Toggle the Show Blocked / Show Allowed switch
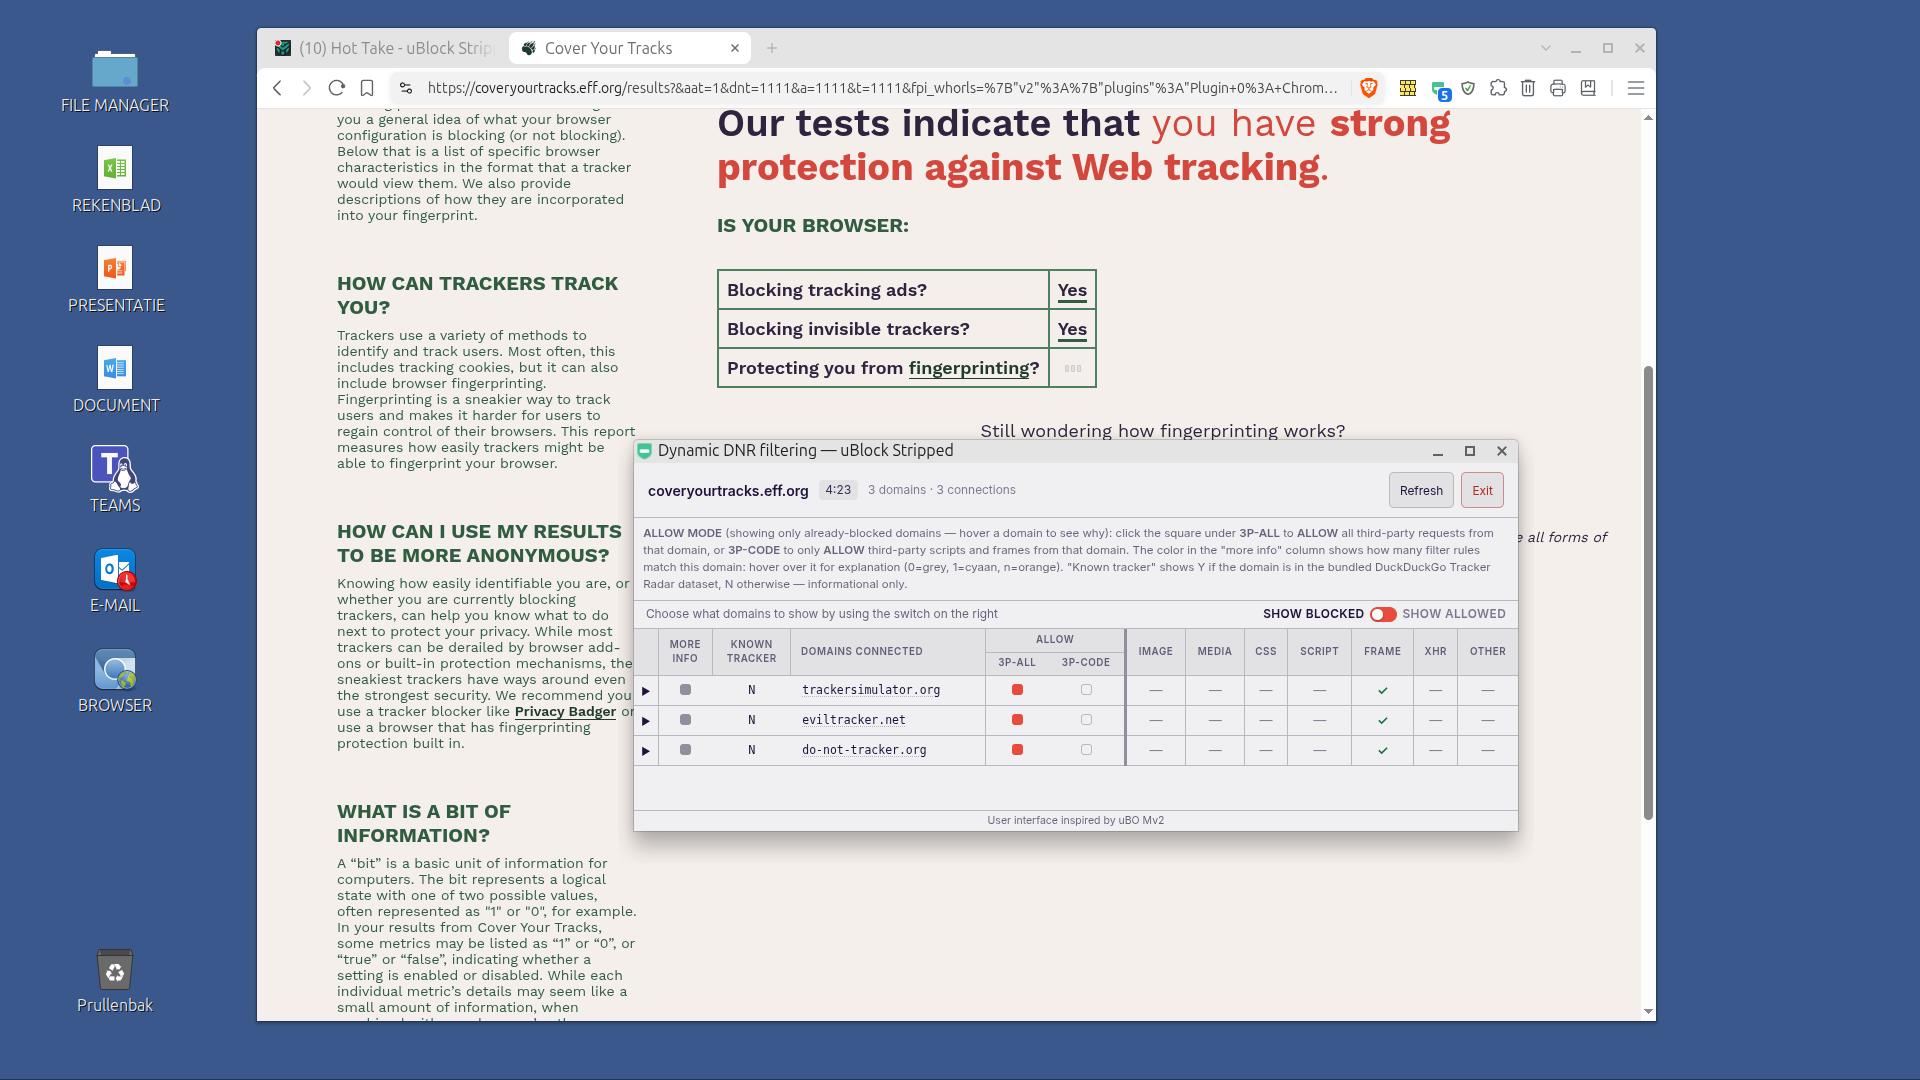The image size is (1920, 1080). point(1383,614)
